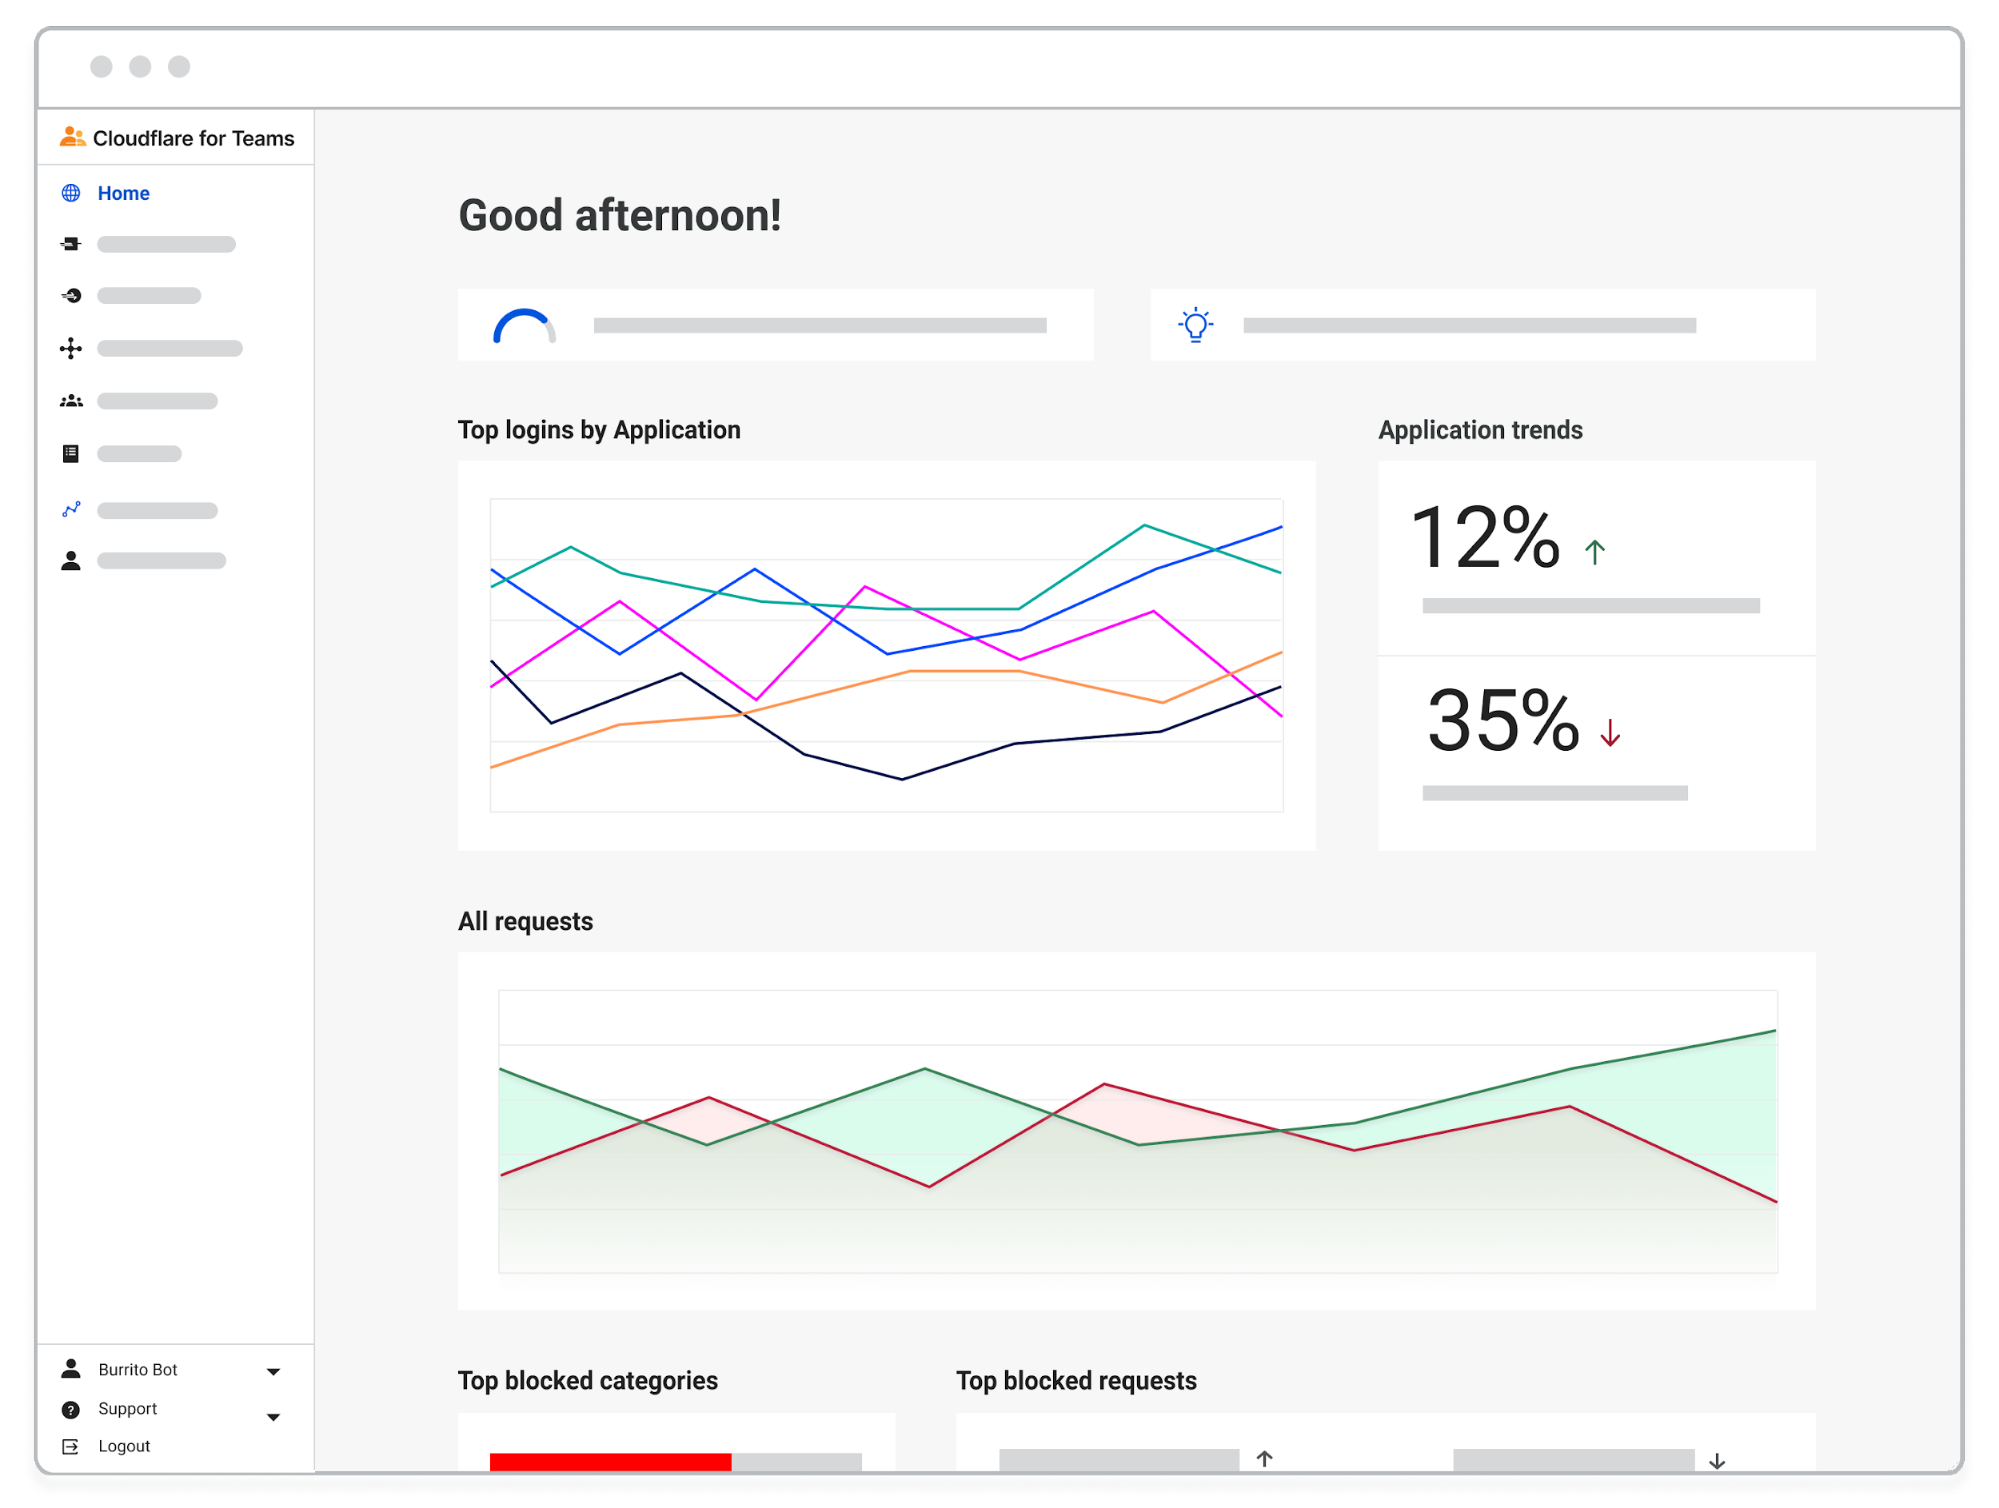Select the Home menu item

124,193
